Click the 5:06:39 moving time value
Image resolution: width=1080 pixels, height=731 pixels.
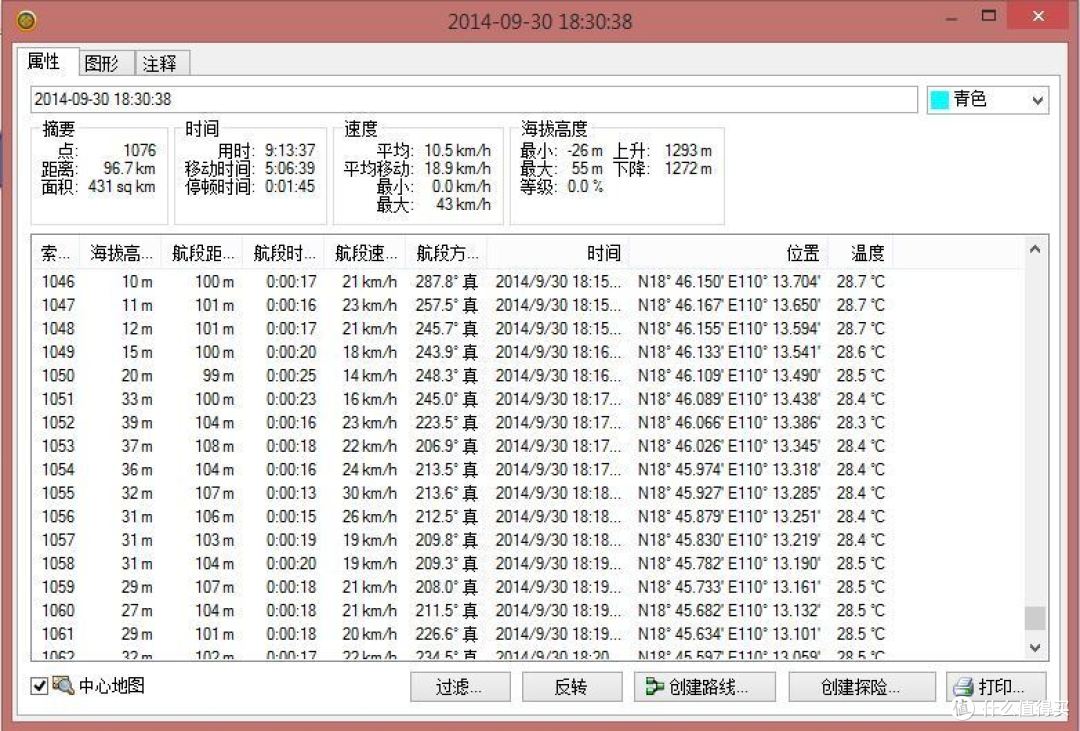290,168
